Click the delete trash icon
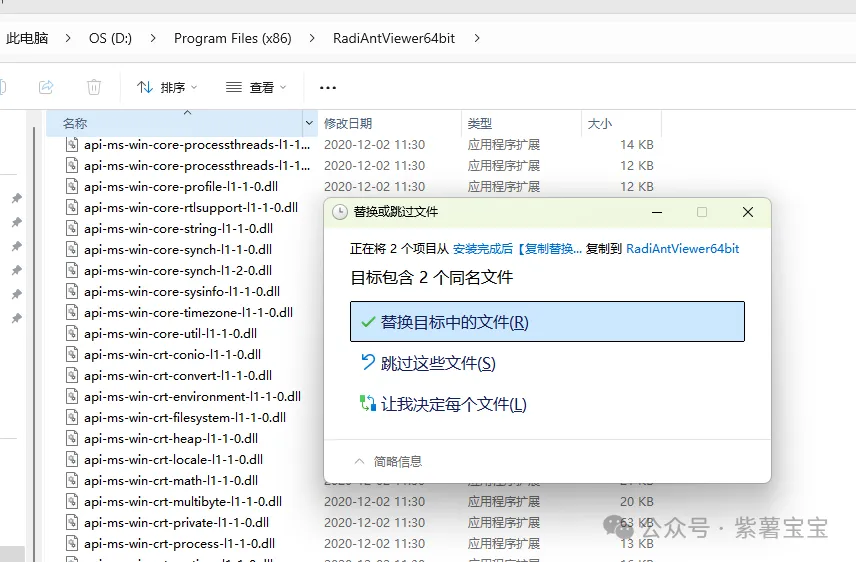Image resolution: width=856 pixels, height=562 pixels. 94,87
